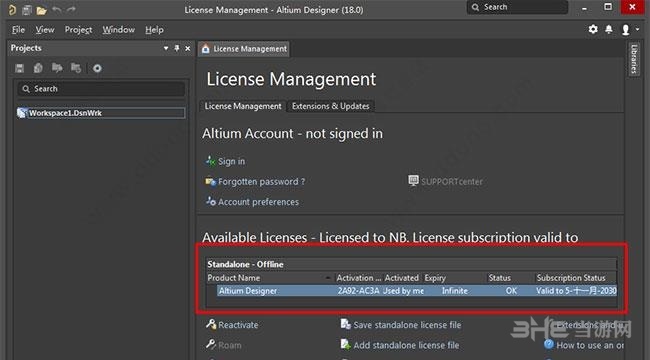Open the settings gear icon
The image size is (650, 360).
593,29
